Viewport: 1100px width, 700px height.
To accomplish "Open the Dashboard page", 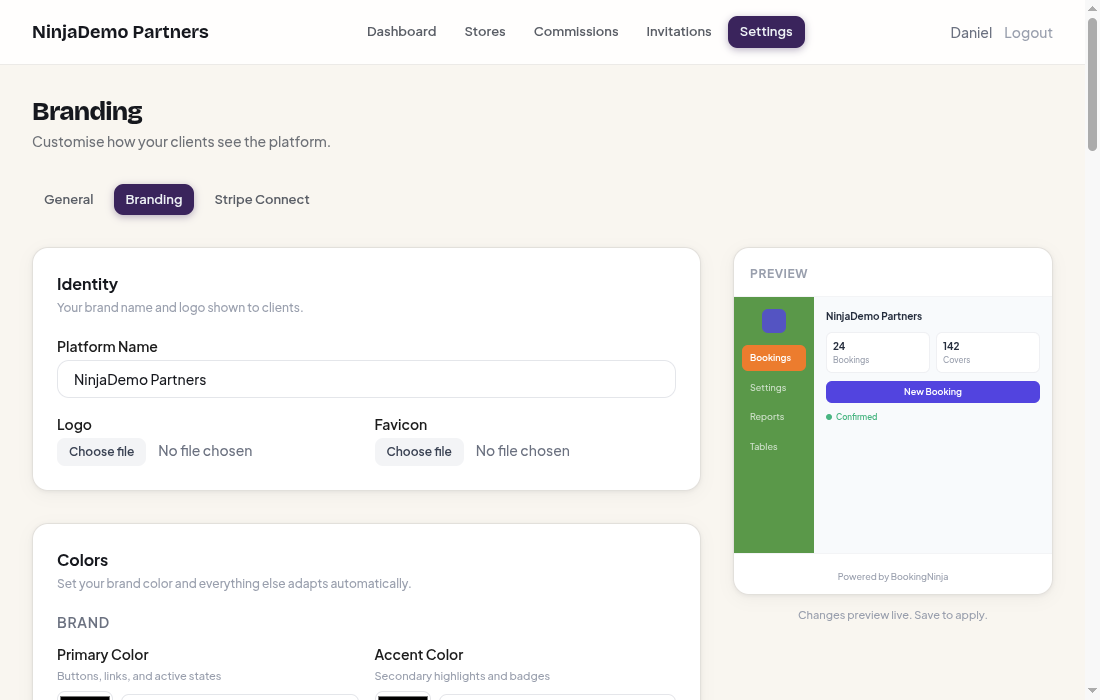I will (x=401, y=32).
